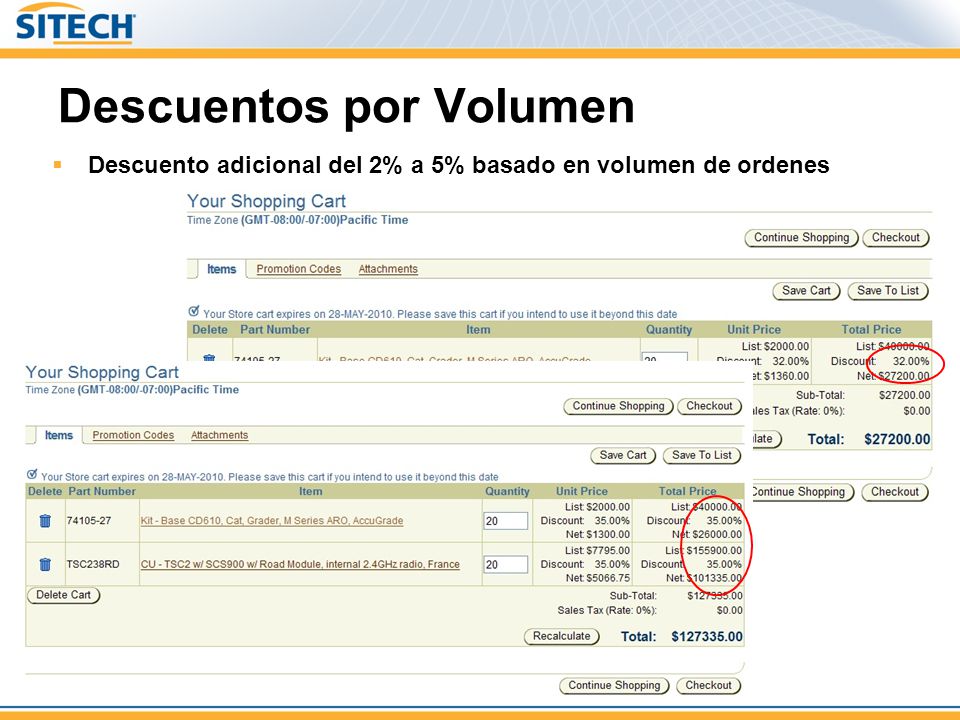Click the trash icon for part TSC238RD
The image size is (960, 720).
[45, 564]
